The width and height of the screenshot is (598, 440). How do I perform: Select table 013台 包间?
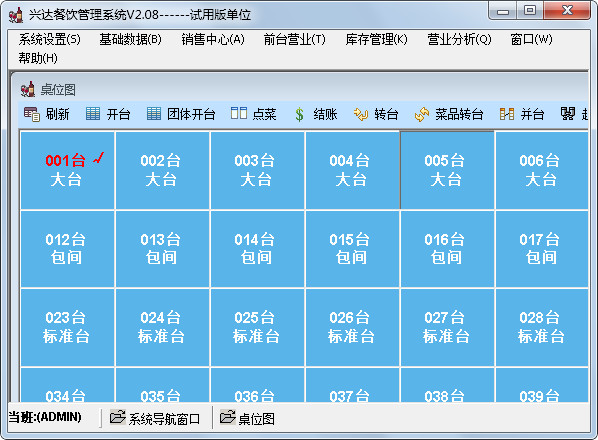(x=162, y=249)
